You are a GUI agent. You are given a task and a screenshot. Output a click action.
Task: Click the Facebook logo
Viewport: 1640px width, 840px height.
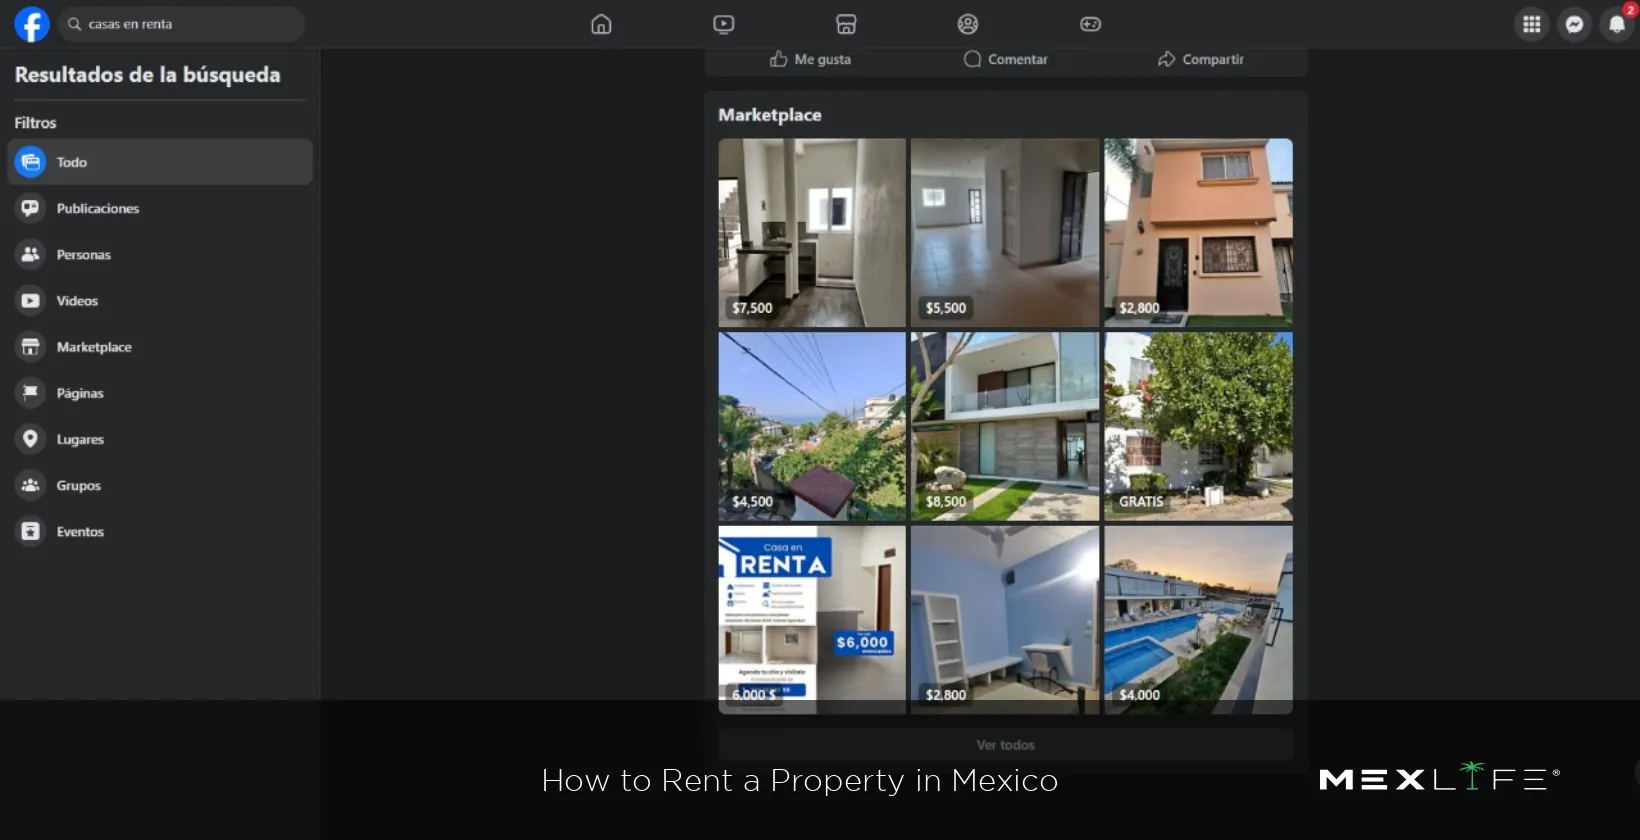click(x=32, y=24)
